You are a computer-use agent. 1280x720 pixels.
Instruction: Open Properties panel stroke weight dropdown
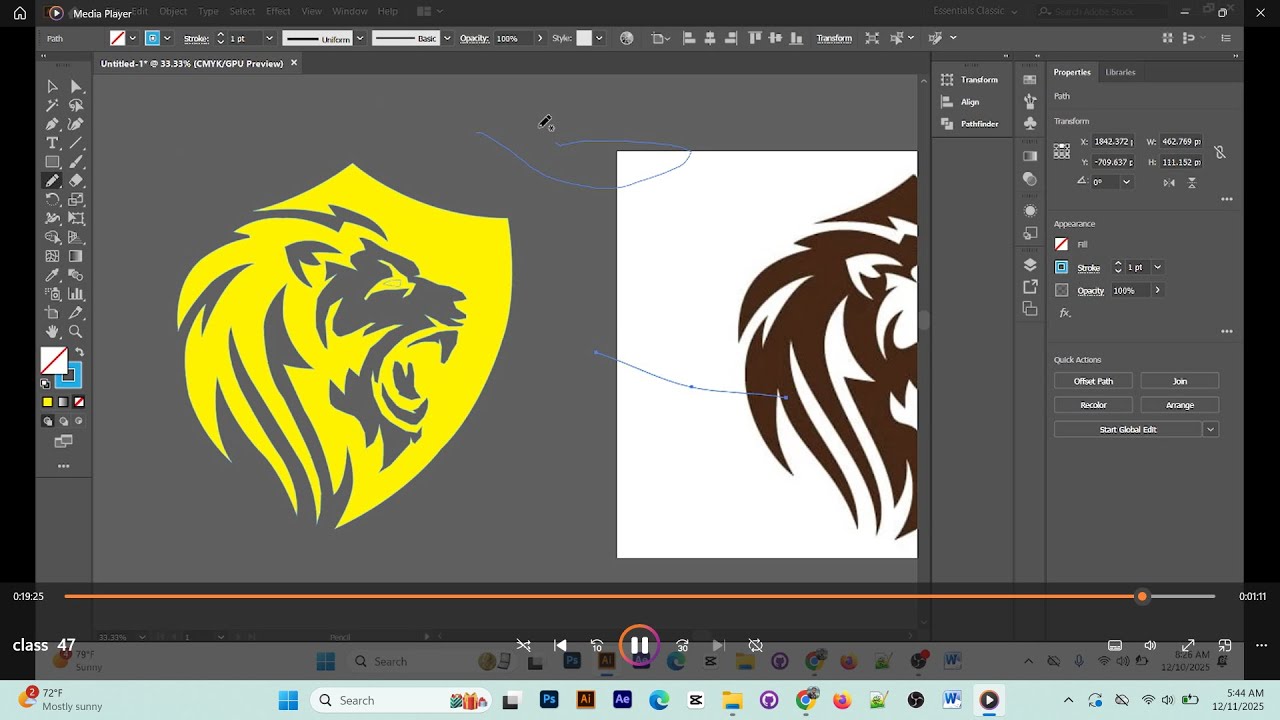(x=1158, y=267)
